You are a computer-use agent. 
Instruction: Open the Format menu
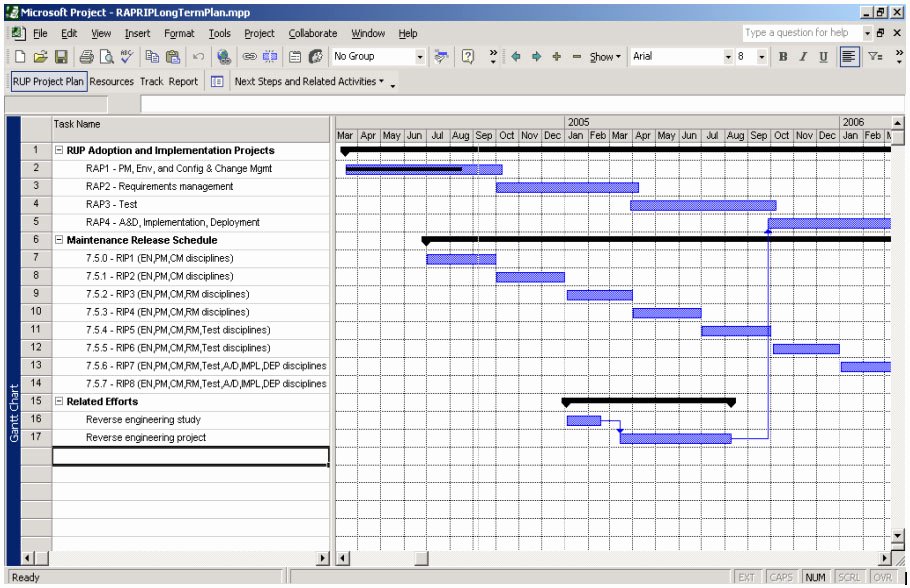(179, 33)
